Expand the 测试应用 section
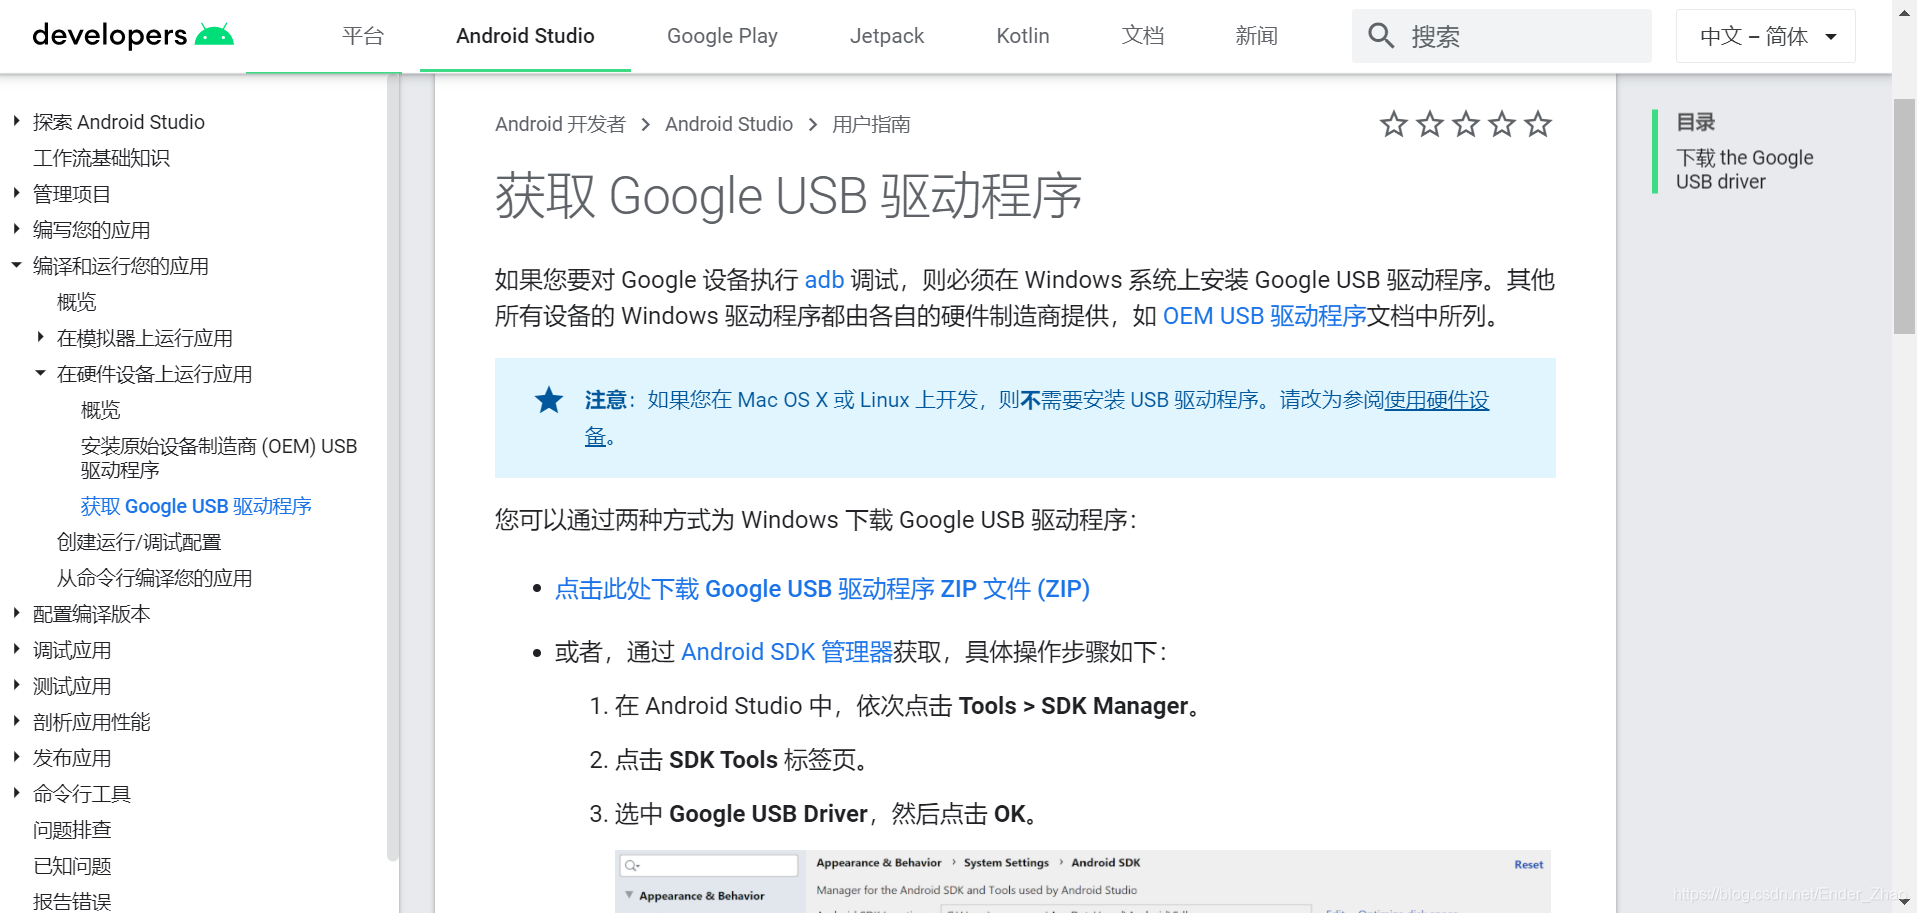Screen dimensions: 1917x913 point(16,685)
